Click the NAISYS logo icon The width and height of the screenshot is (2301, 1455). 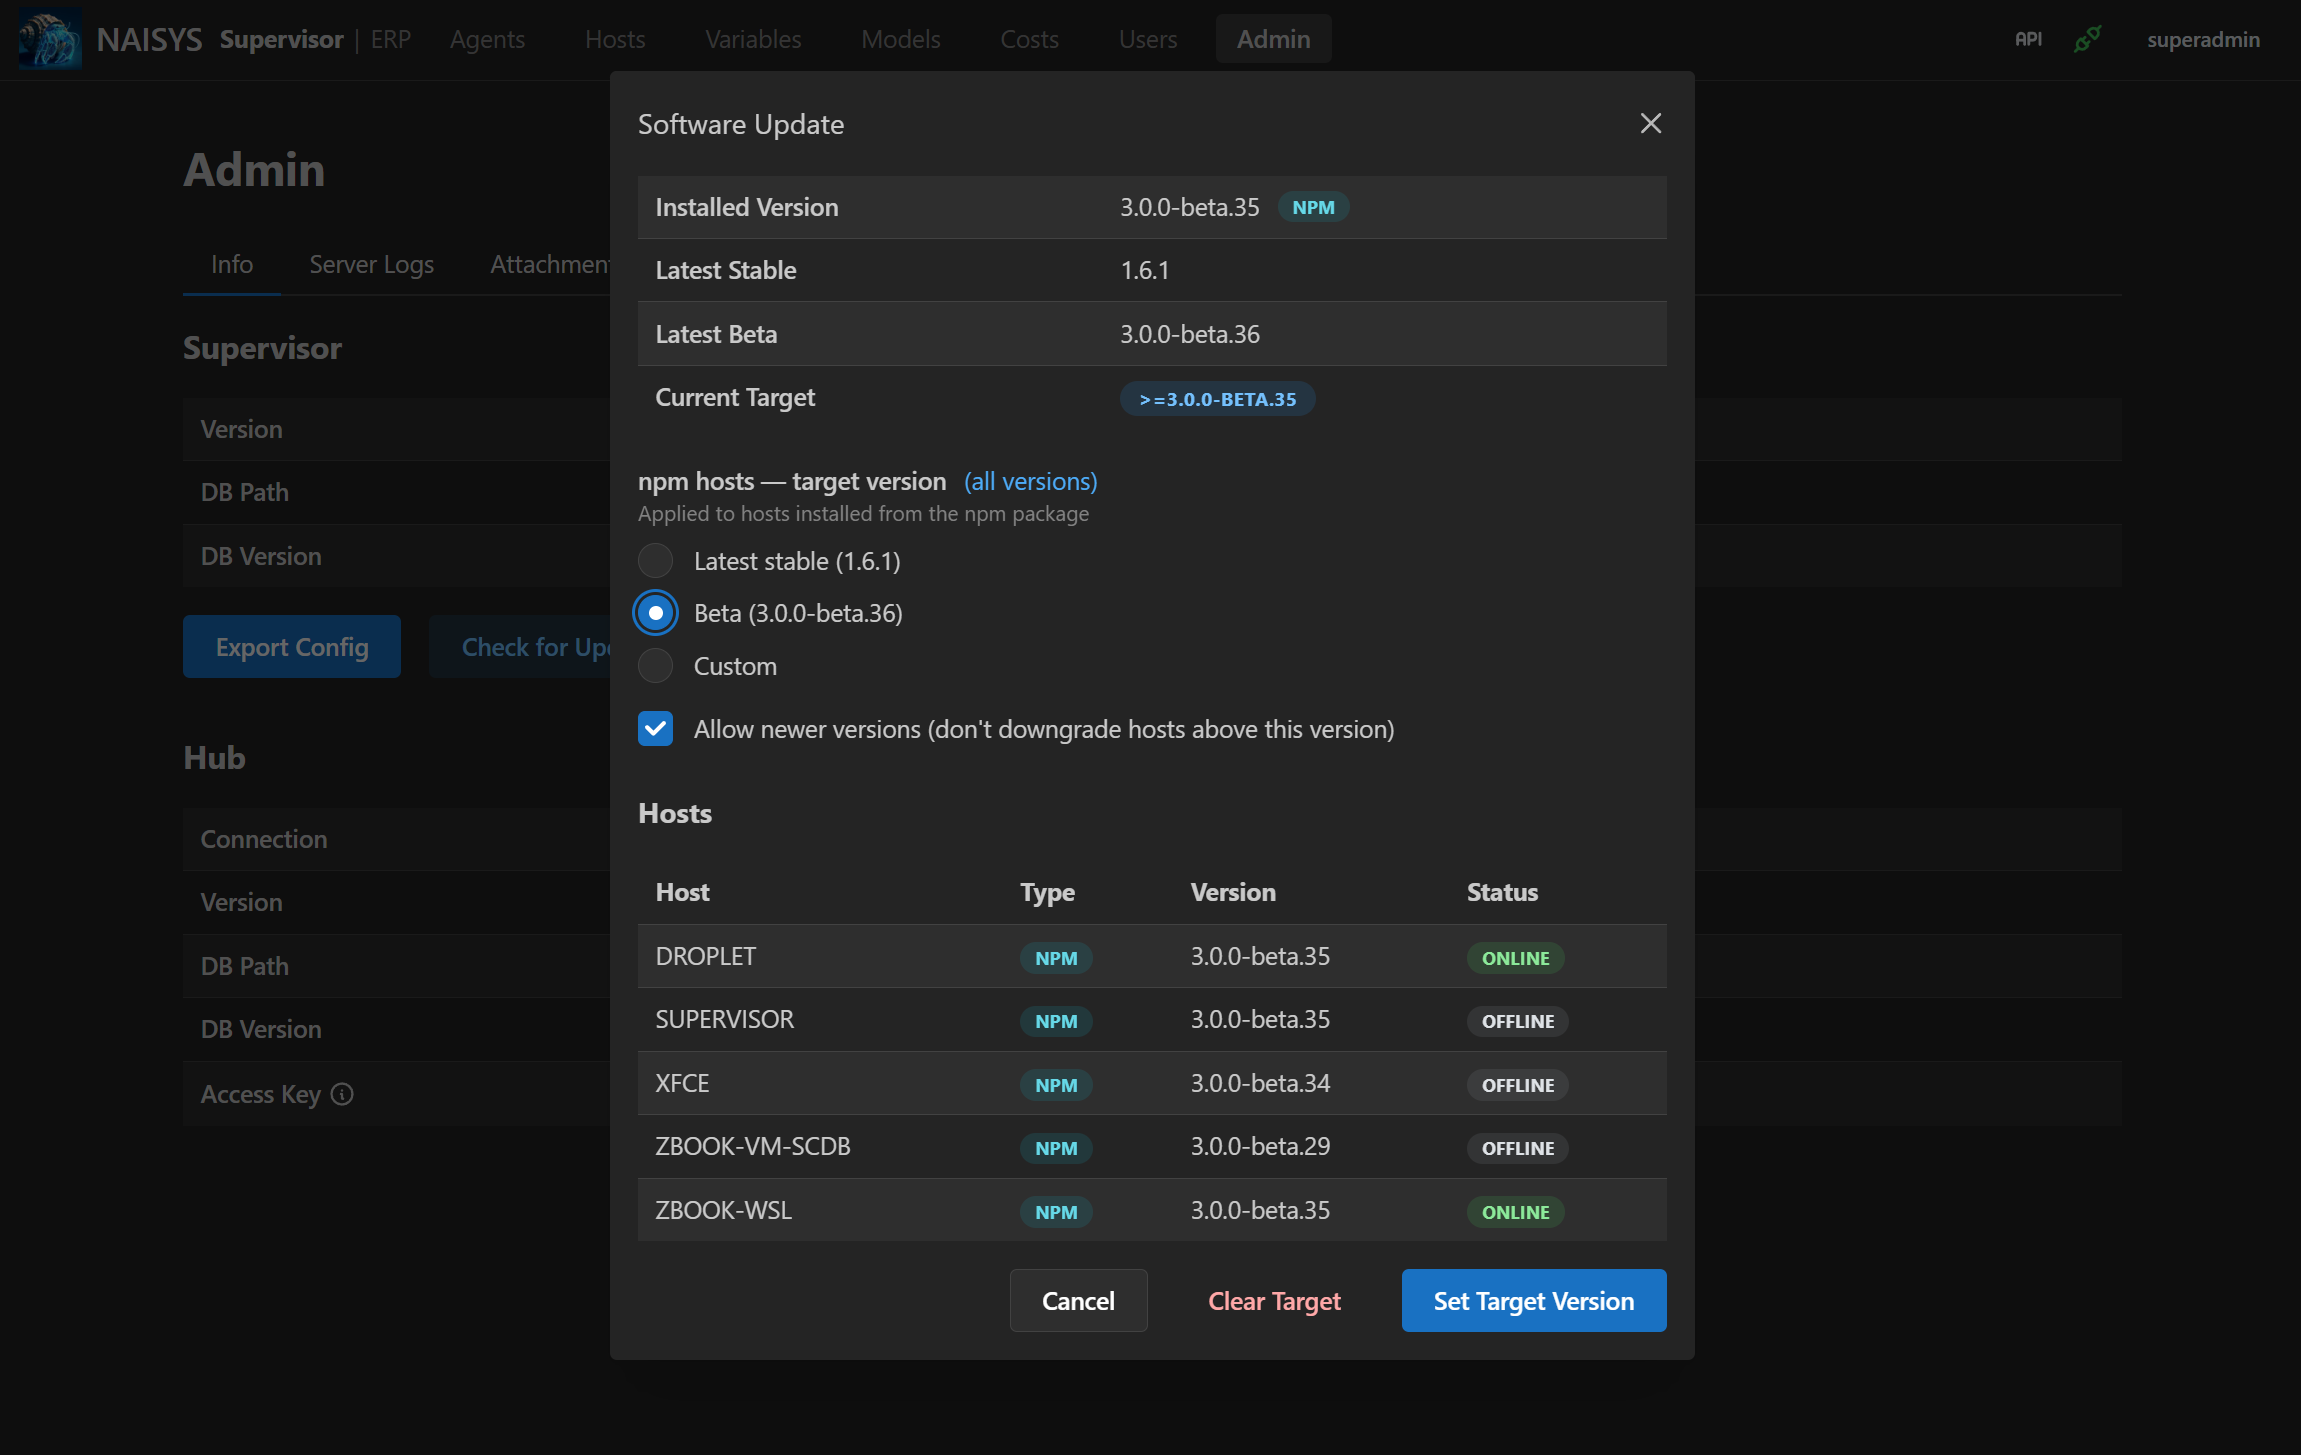pos(48,38)
